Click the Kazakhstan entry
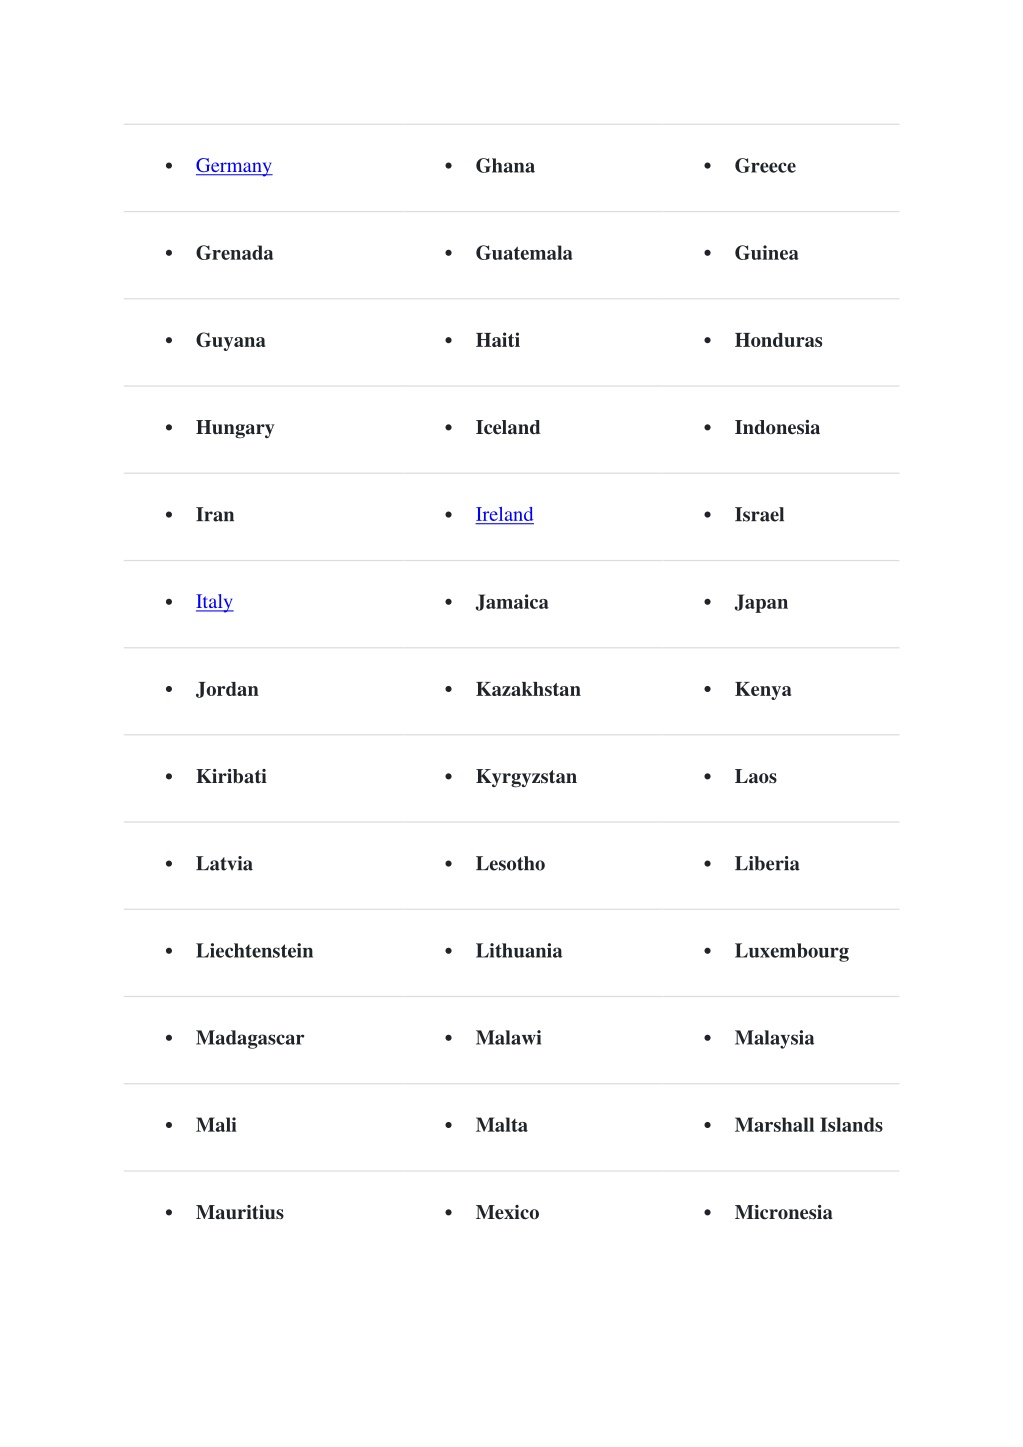Screen dimensions: 1023x1447 (528, 689)
